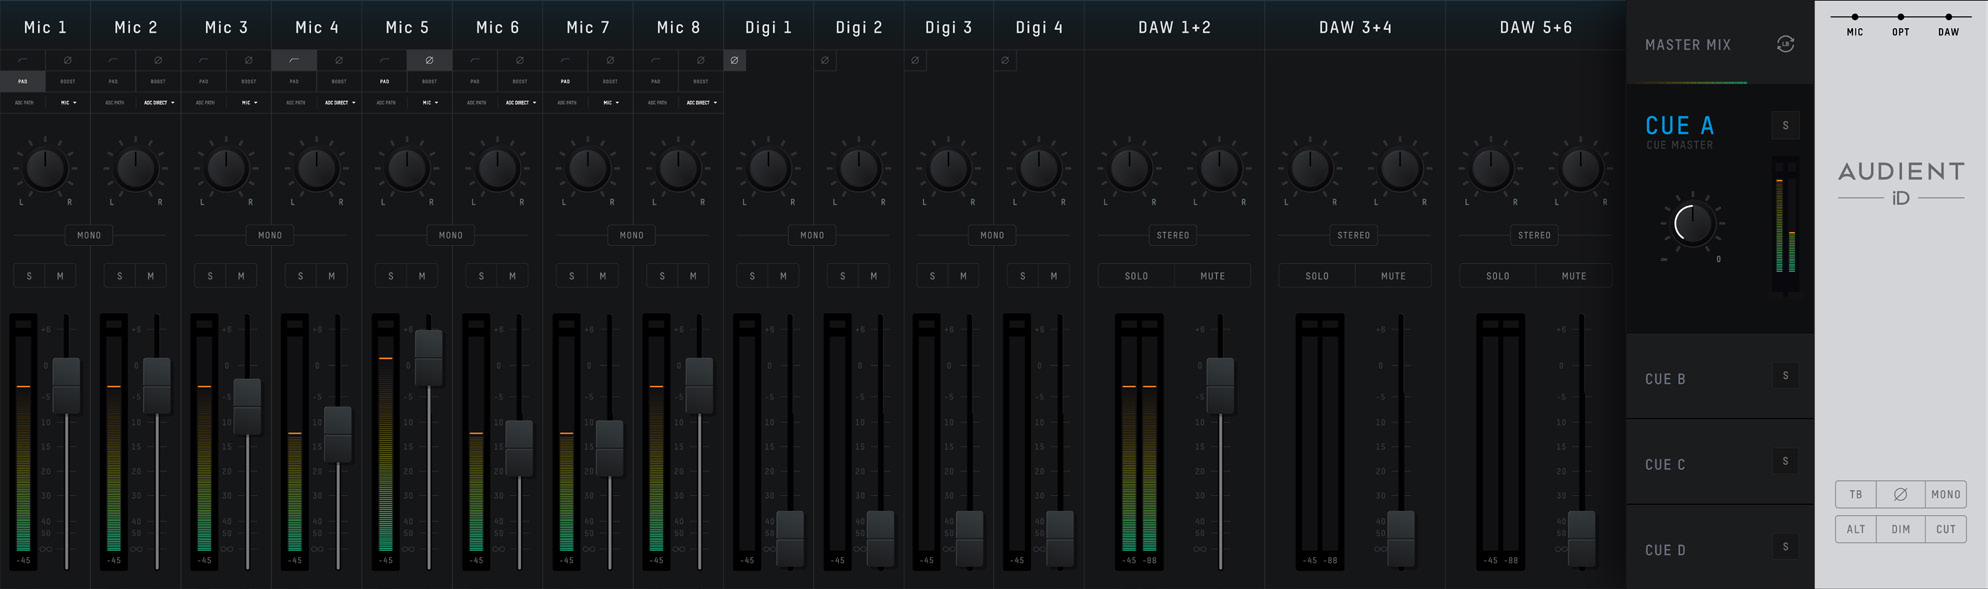1988x589 pixels.
Task: Toggle the Digi 3 phase invert icon
Action: click(915, 61)
